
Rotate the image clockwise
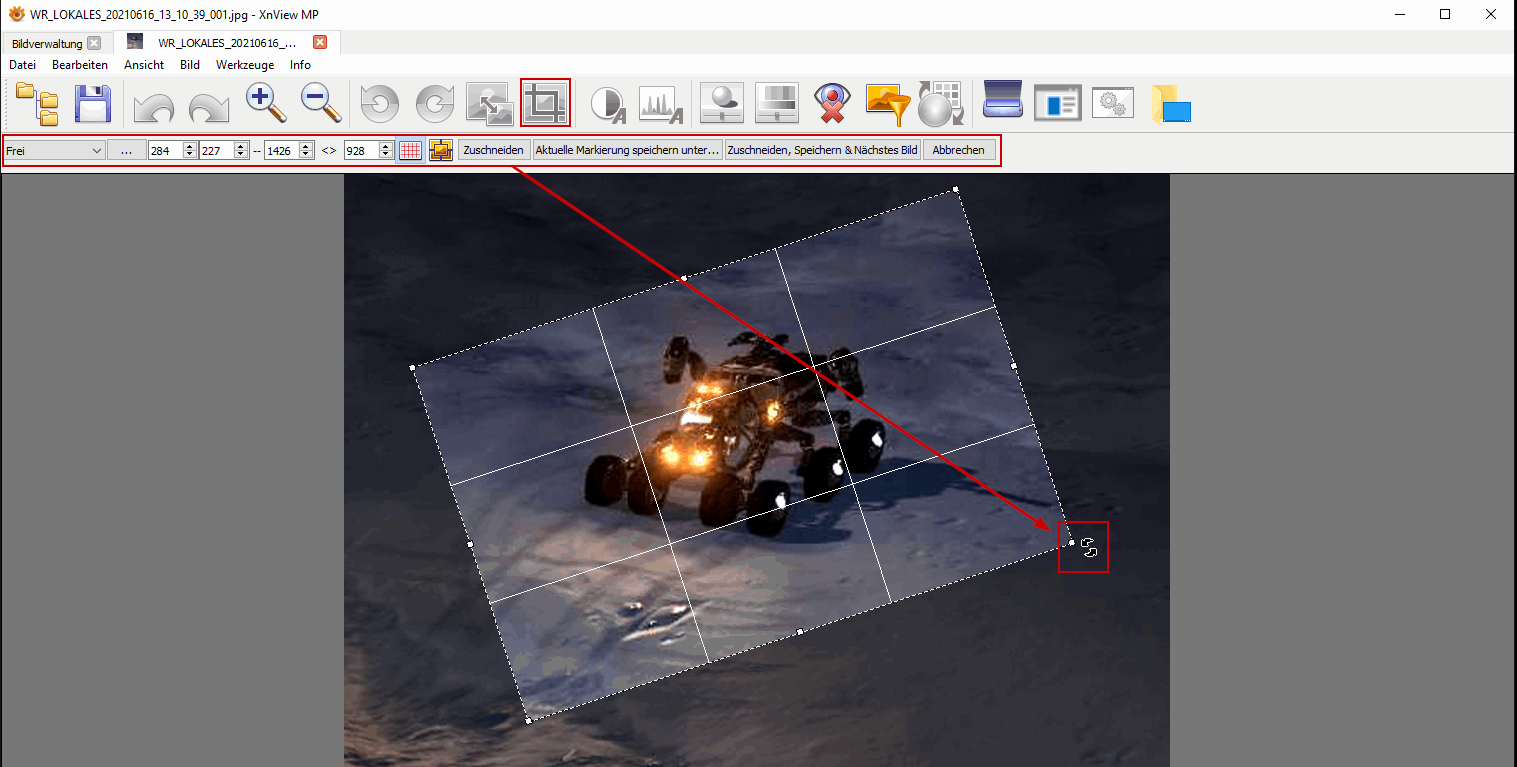pos(435,104)
